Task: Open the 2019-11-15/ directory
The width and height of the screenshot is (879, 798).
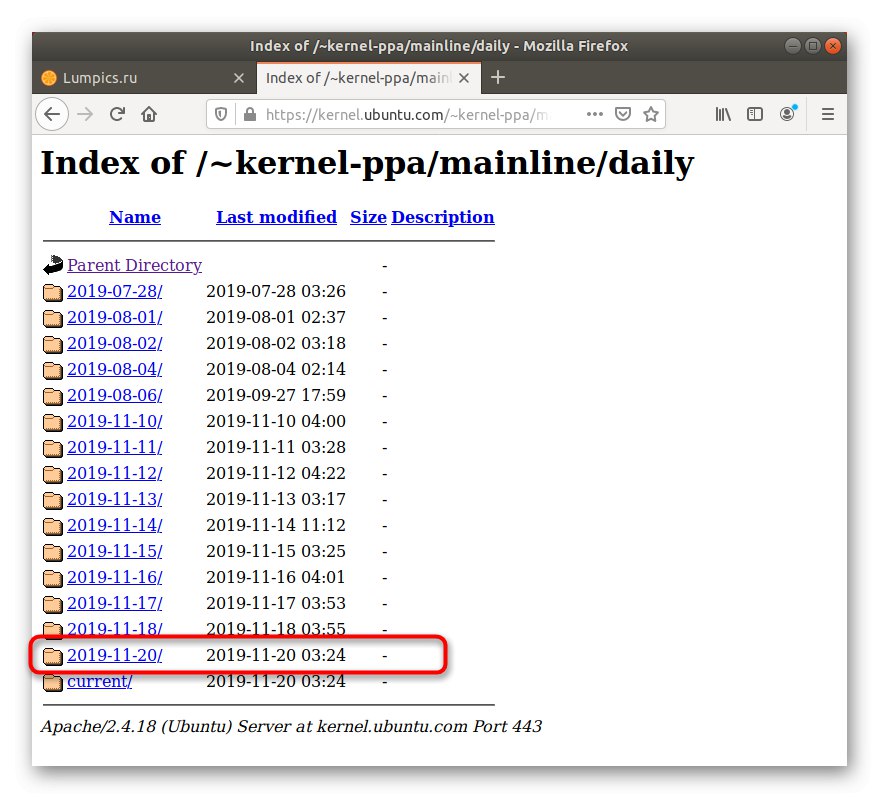Action: coord(114,551)
